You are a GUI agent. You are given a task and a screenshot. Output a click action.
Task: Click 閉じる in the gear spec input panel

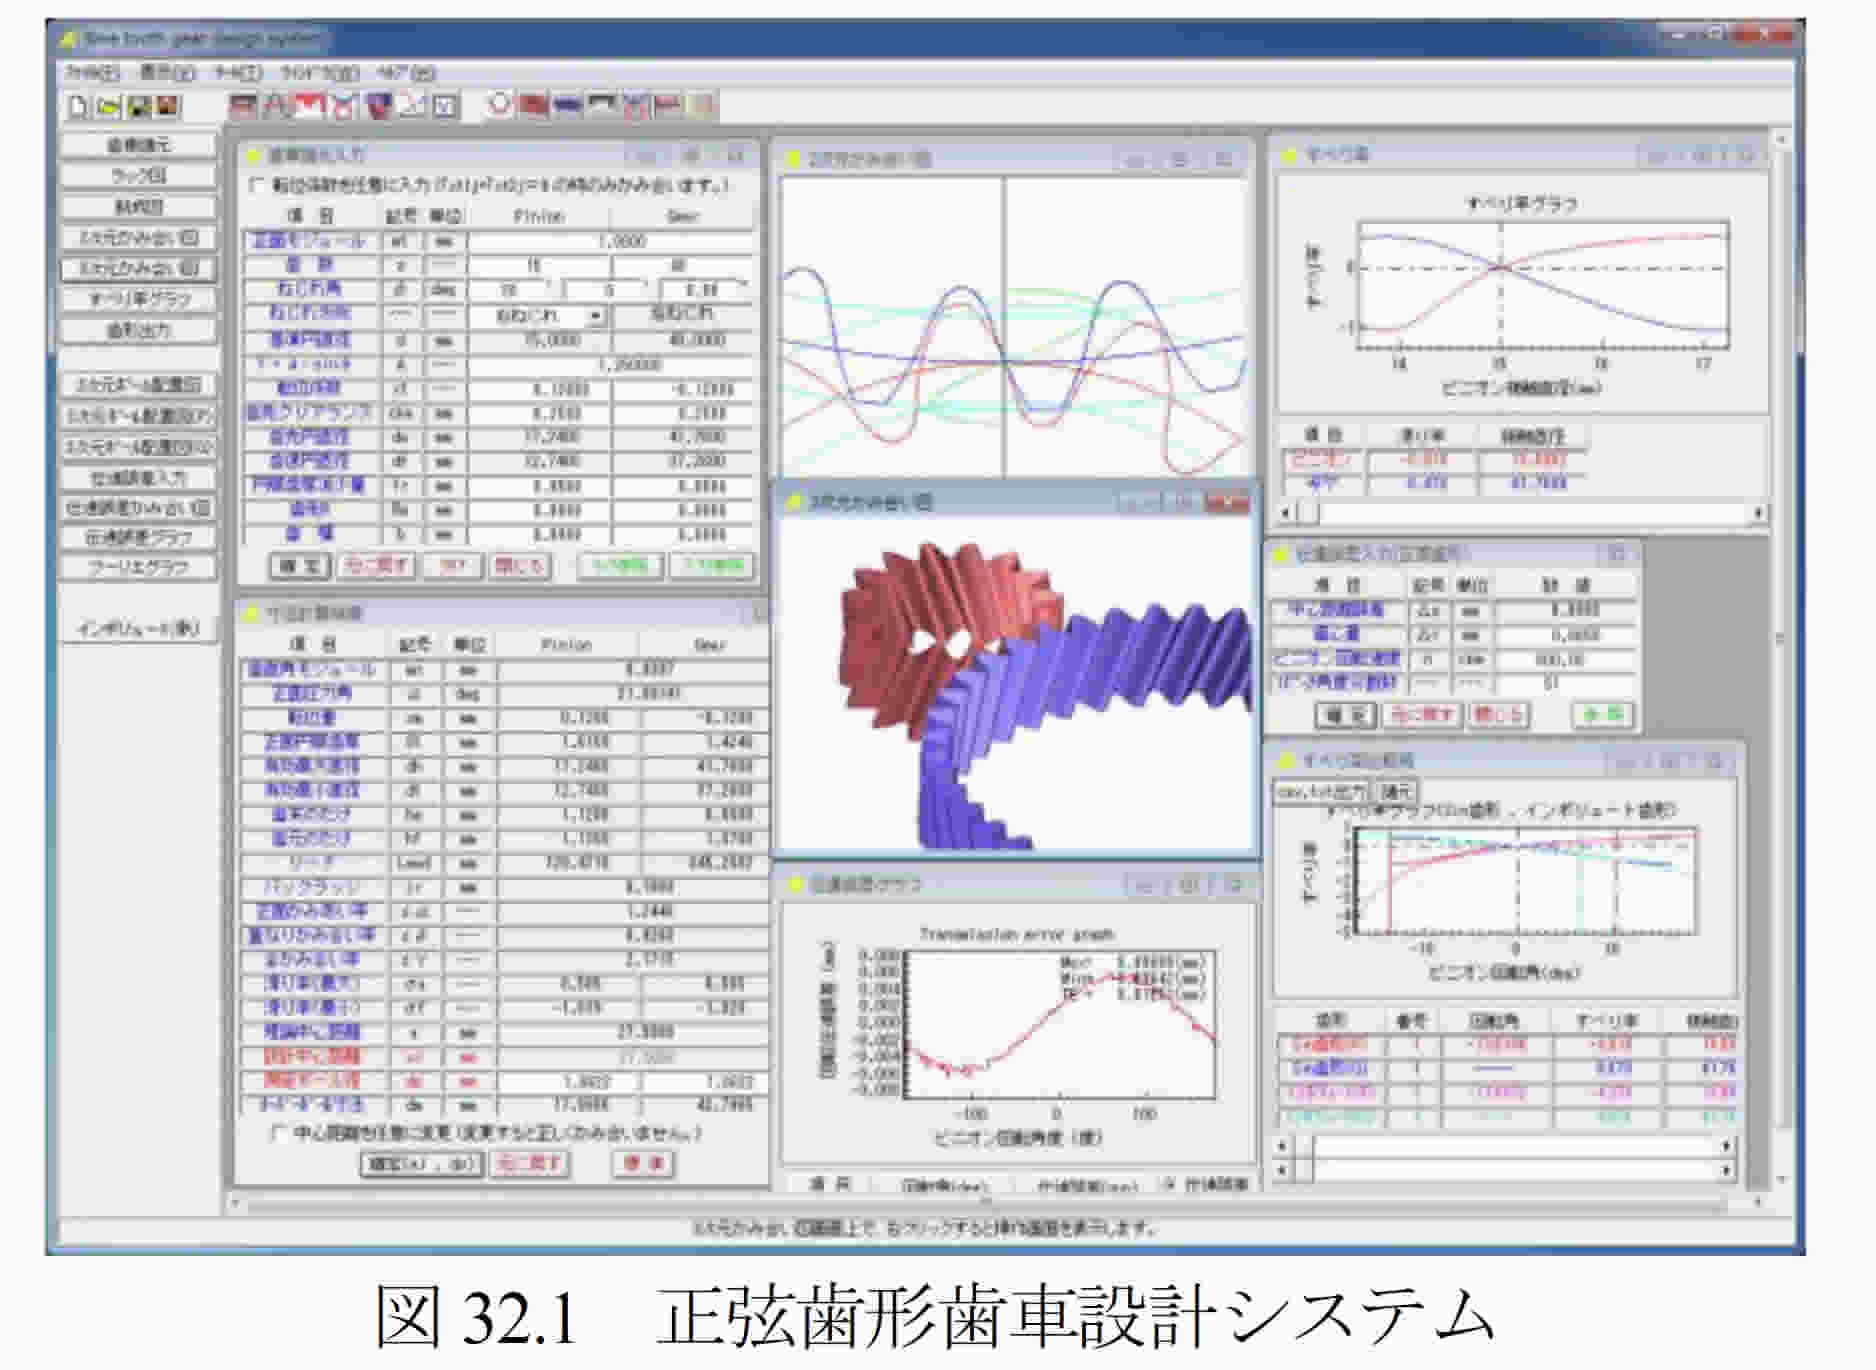point(520,565)
